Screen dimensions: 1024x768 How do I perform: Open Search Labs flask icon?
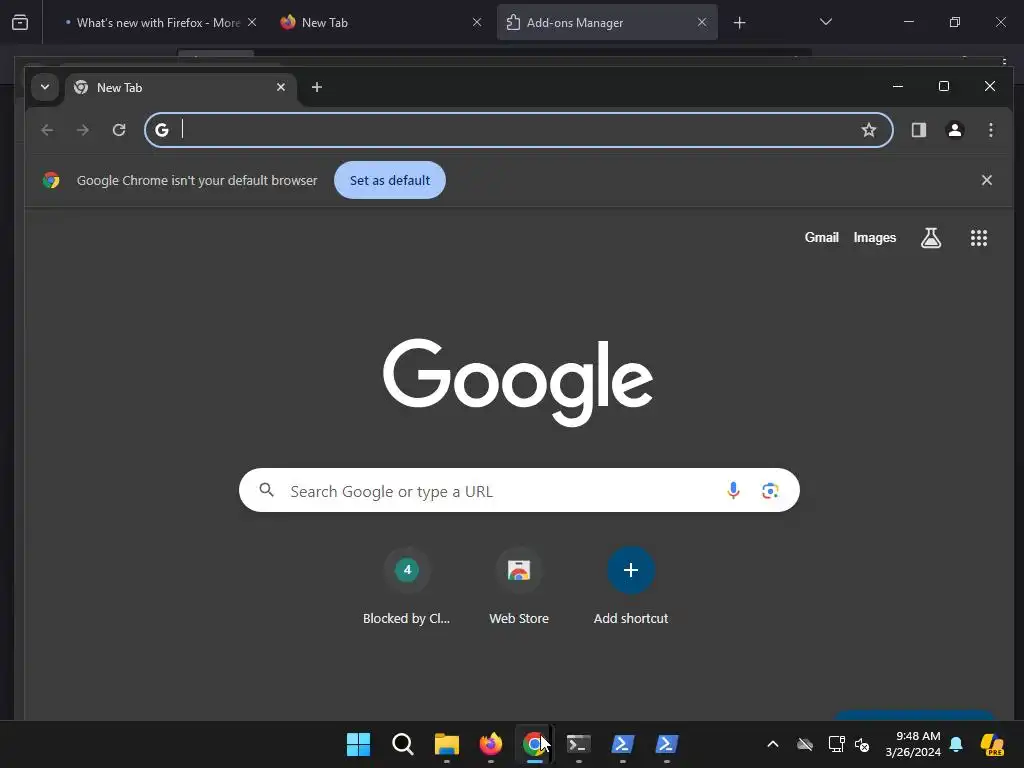(931, 238)
